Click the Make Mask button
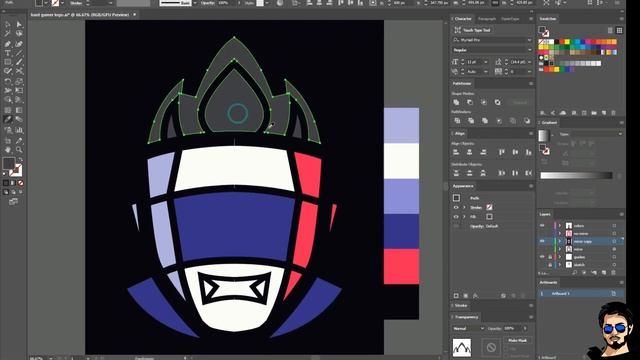640x360 pixels. (517, 340)
